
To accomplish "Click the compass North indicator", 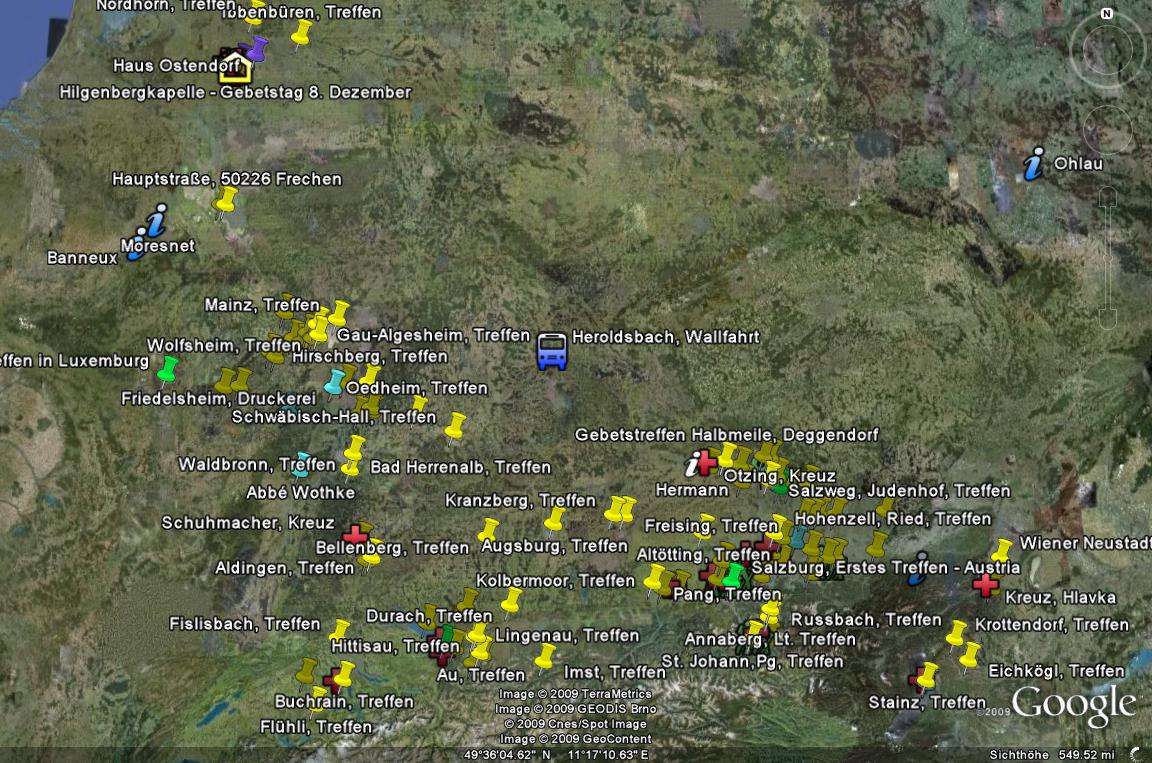I will click(1106, 14).
